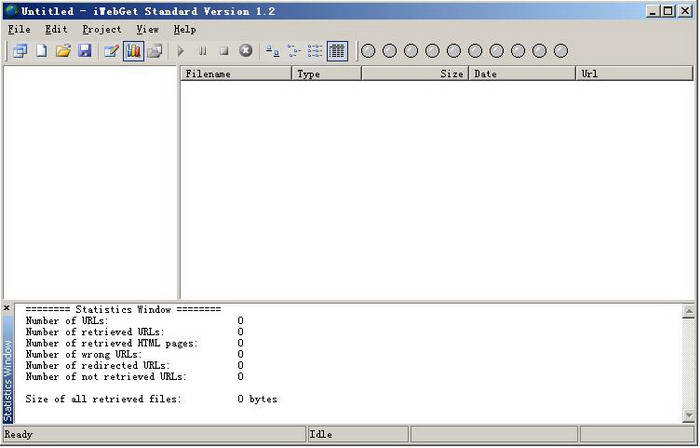700x448 pixels.
Task: Create a new project with blank page icon
Action: [42, 51]
